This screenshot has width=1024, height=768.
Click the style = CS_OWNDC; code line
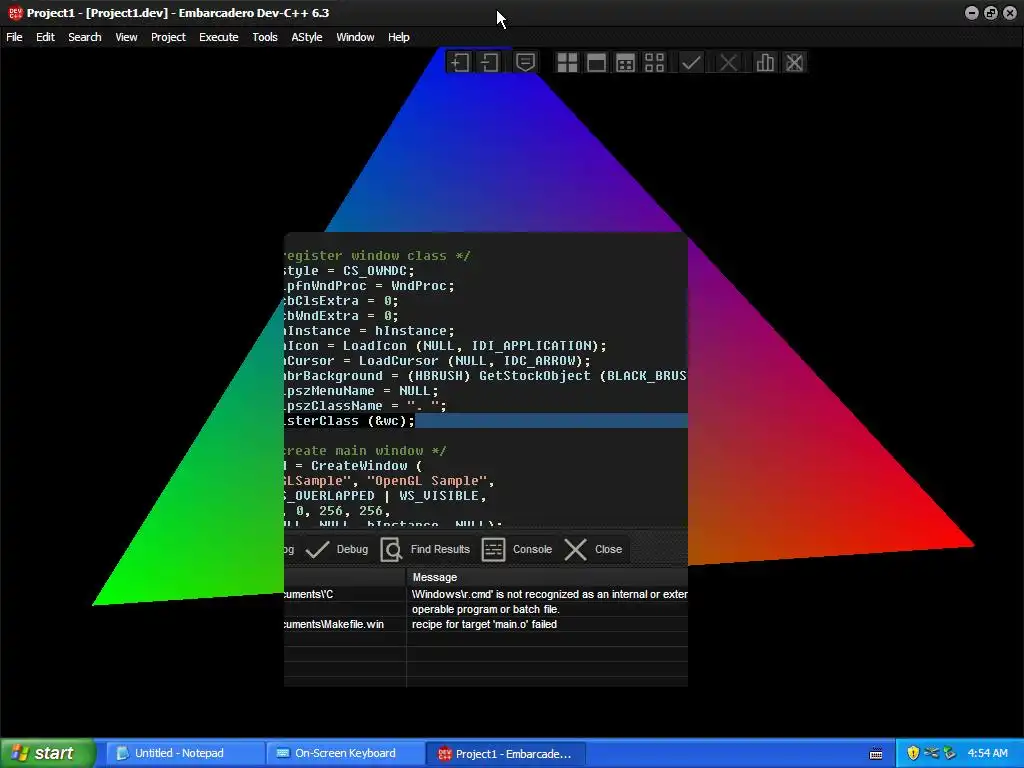[349, 271]
